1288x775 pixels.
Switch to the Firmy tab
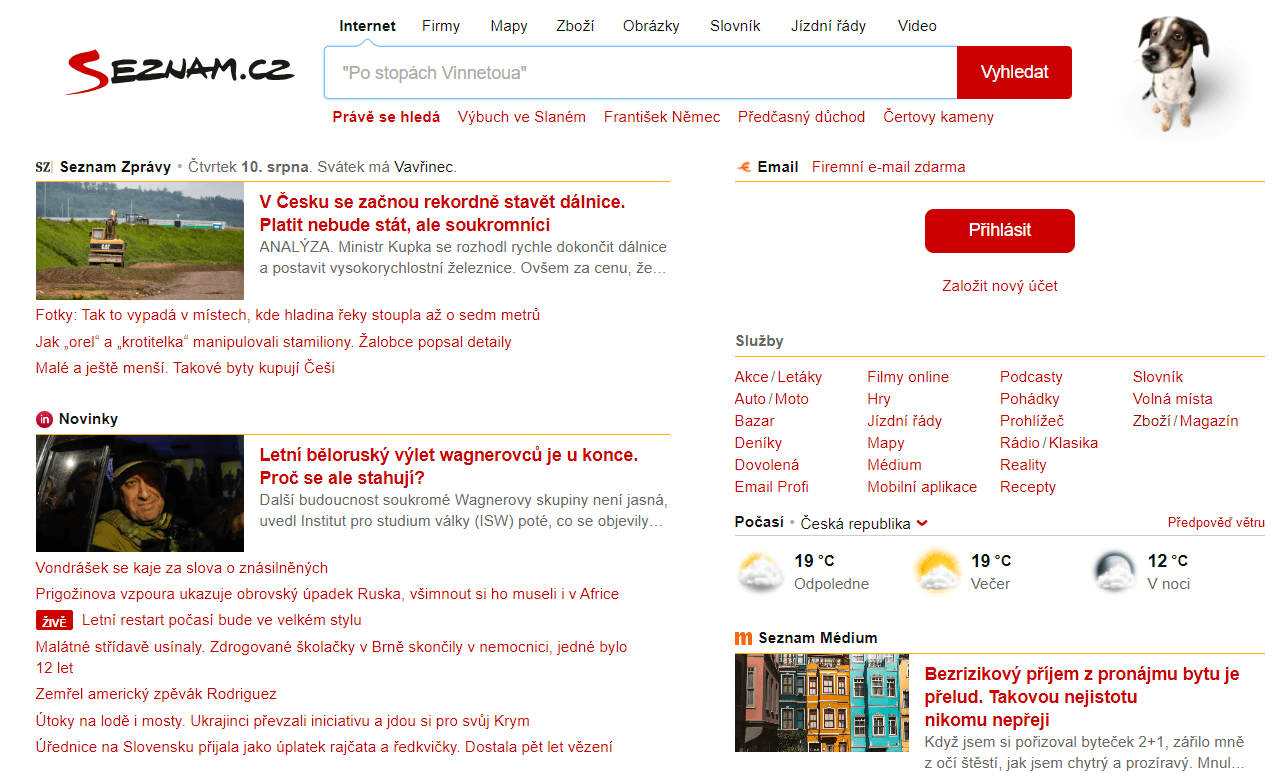click(441, 26)
